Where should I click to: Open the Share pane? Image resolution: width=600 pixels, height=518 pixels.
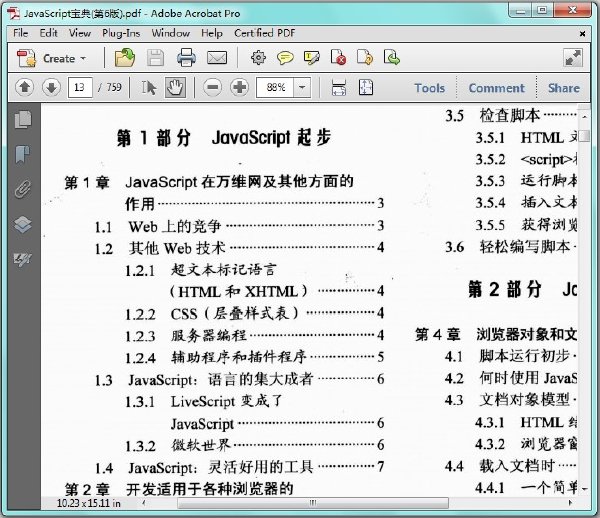tap(563, 88)
